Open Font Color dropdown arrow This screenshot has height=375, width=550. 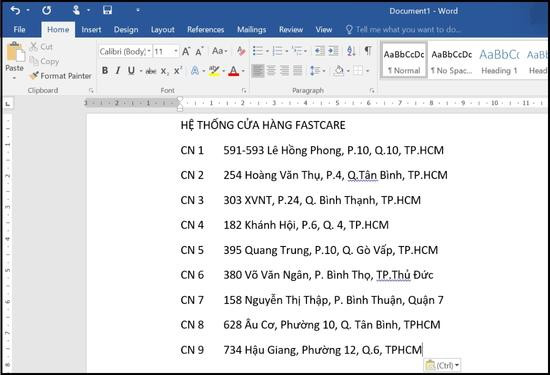243,71
